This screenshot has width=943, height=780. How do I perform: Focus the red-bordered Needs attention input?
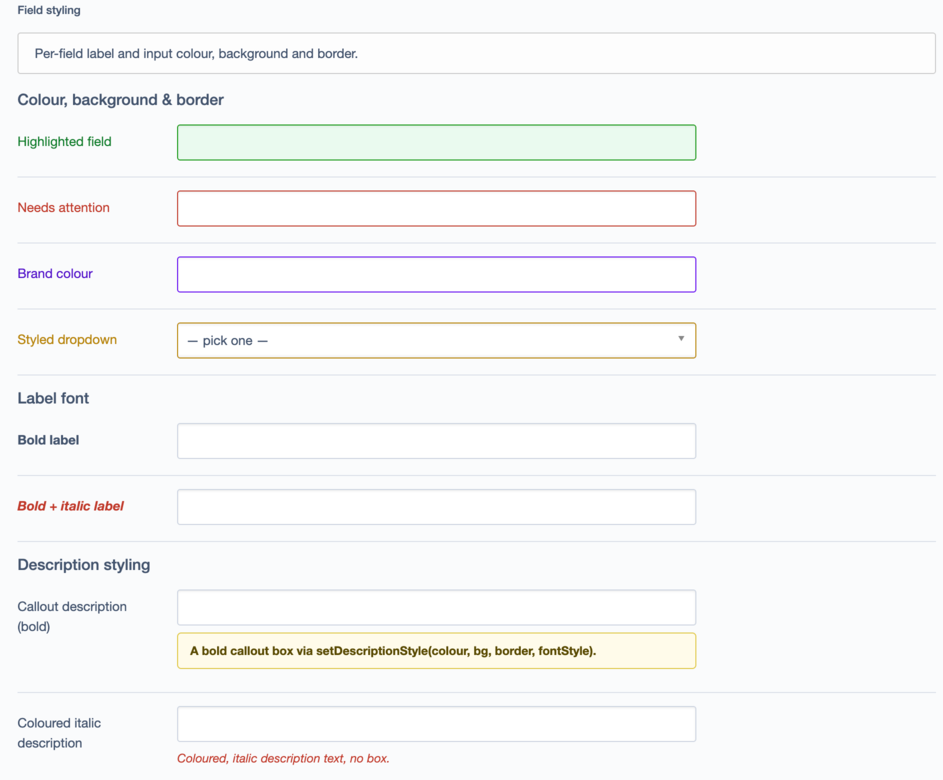pos(437,209)
